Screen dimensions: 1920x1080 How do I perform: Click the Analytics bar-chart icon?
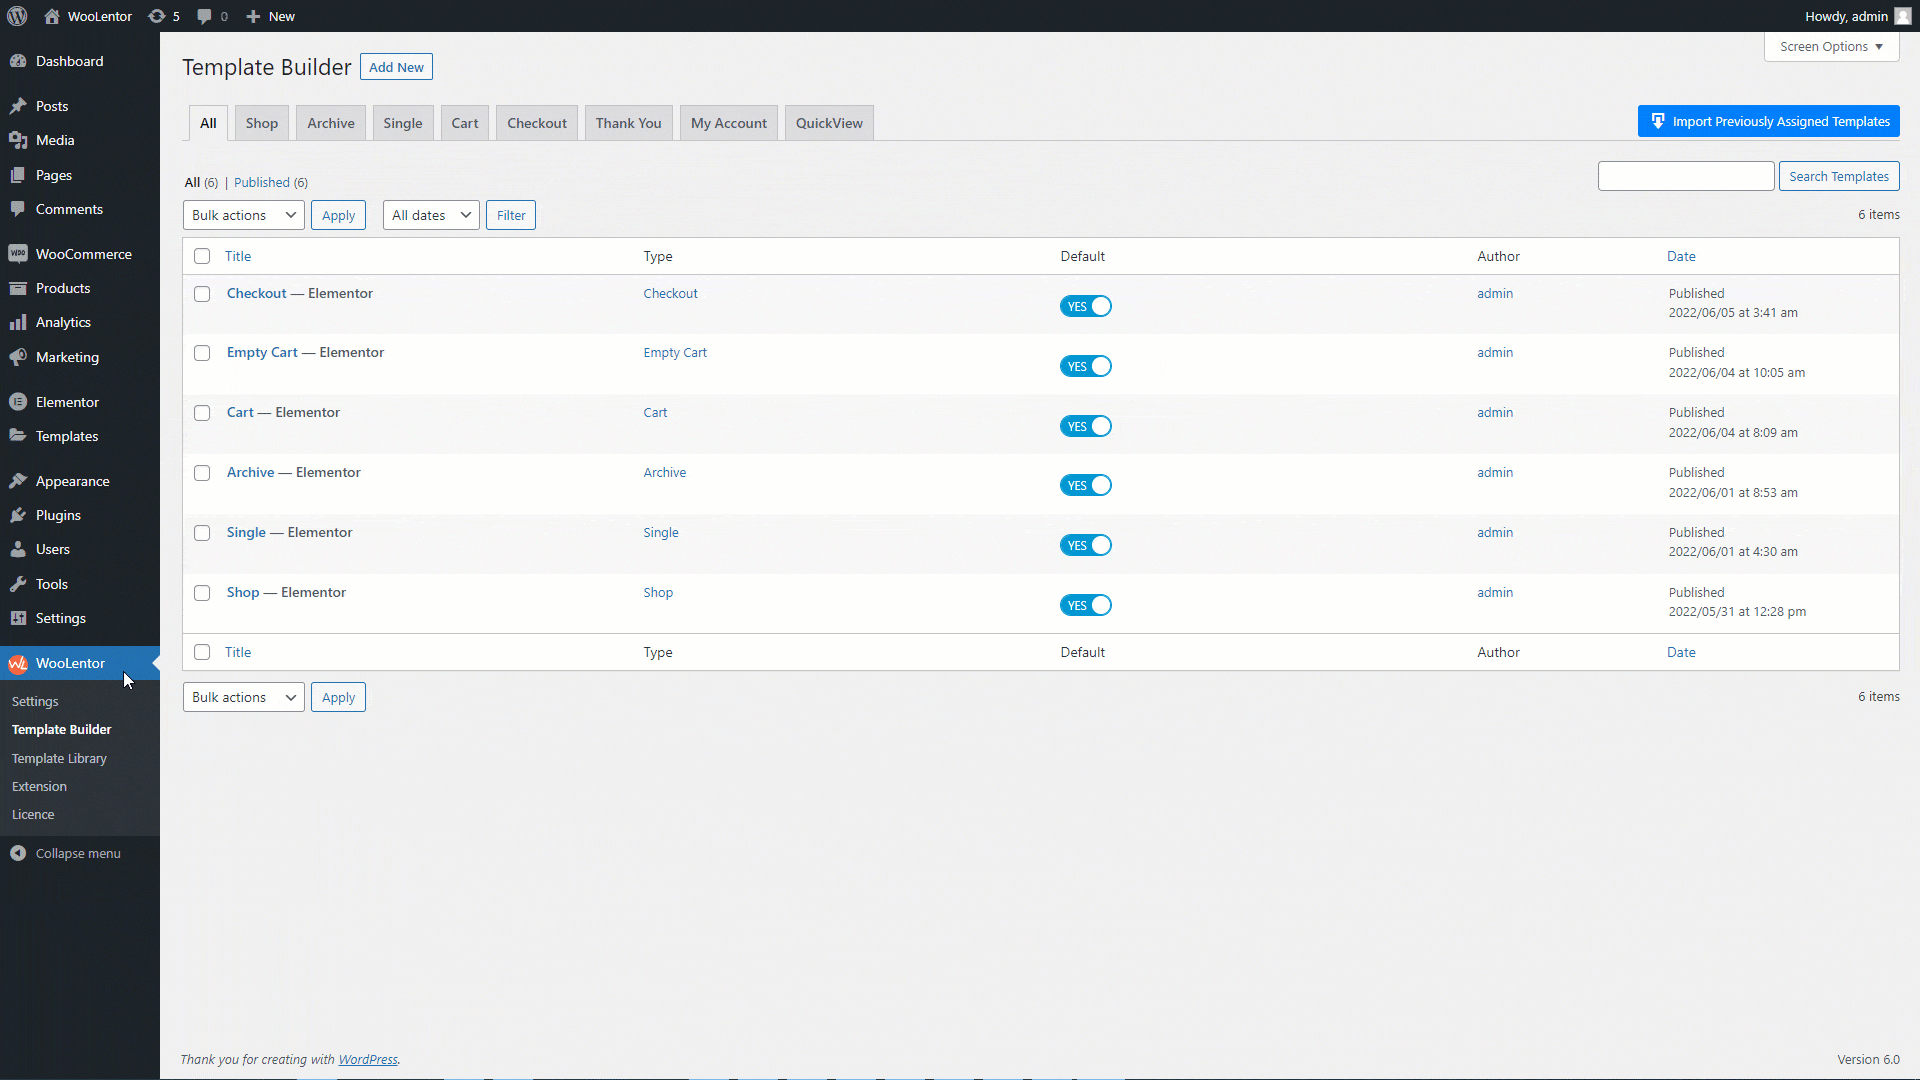18,322
